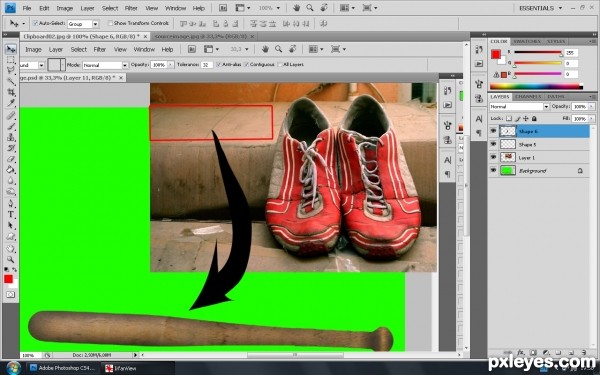Activate the Magic Wand tool

[x=11, y=81]
